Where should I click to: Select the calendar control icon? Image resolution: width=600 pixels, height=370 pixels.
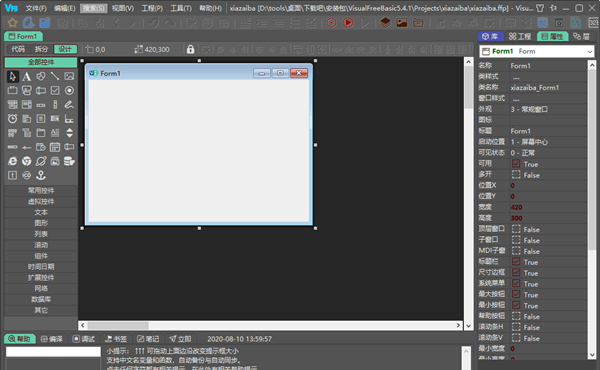click(x=55, y=147)
